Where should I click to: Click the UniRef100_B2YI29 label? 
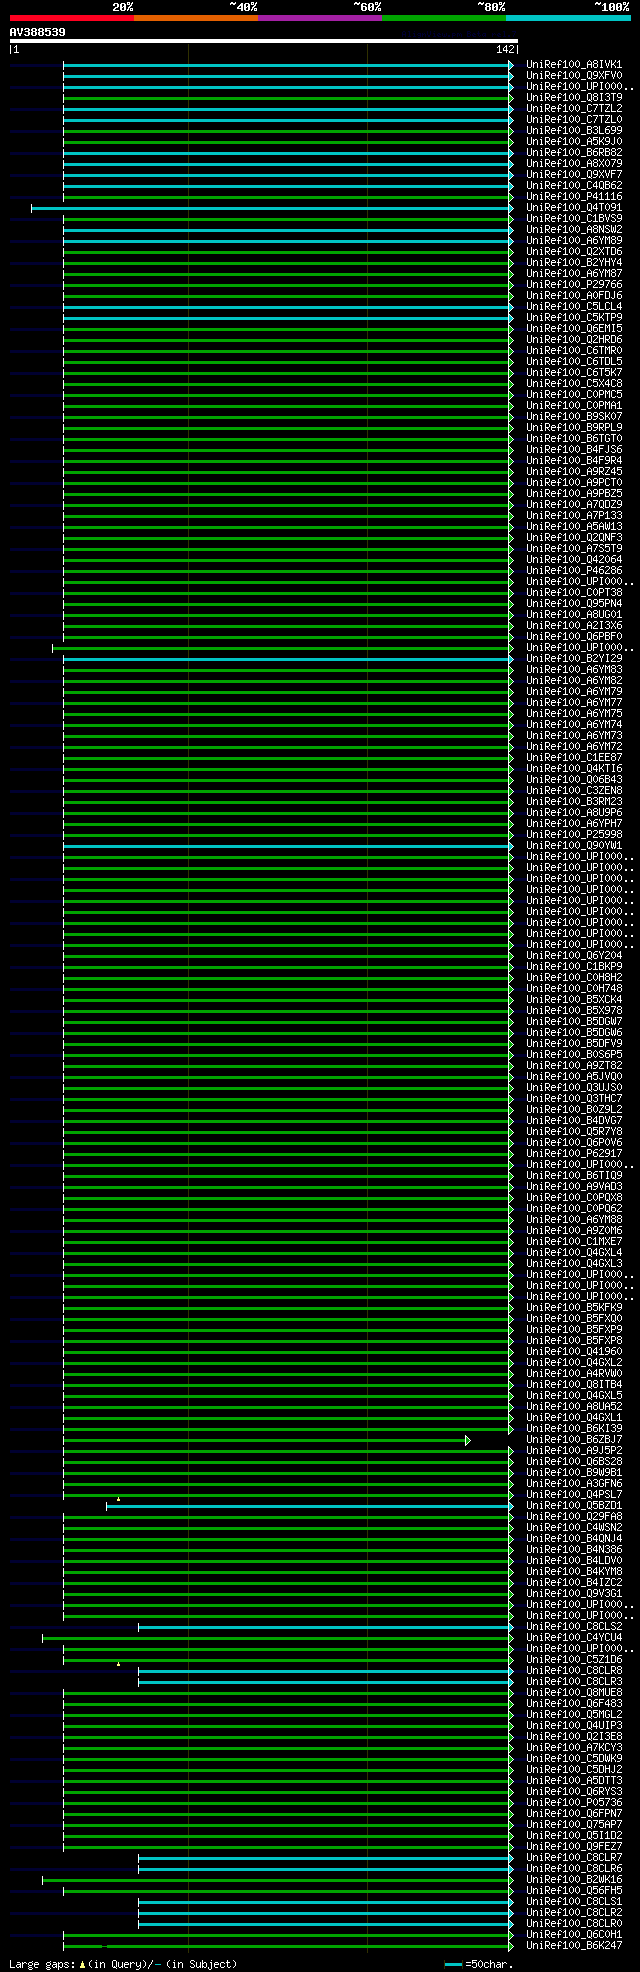(574, 658)
